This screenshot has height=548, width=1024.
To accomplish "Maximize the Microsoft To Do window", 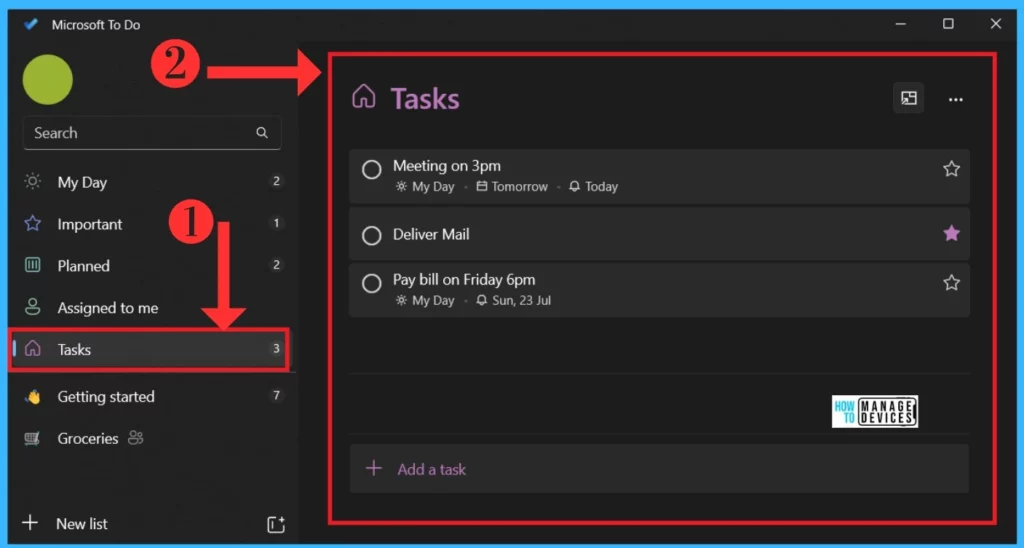I will click(x=948, y=24).
